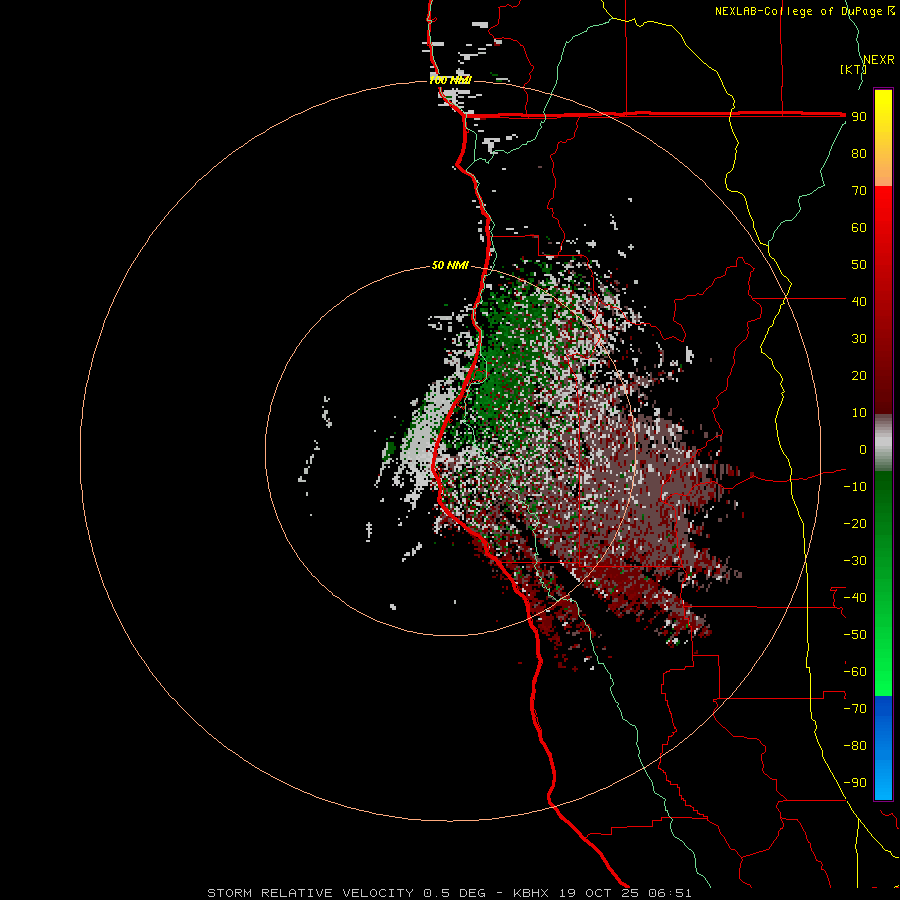Click the 50 NMI range ring label
Screen dimensions: 900x900
click(450, 265)
